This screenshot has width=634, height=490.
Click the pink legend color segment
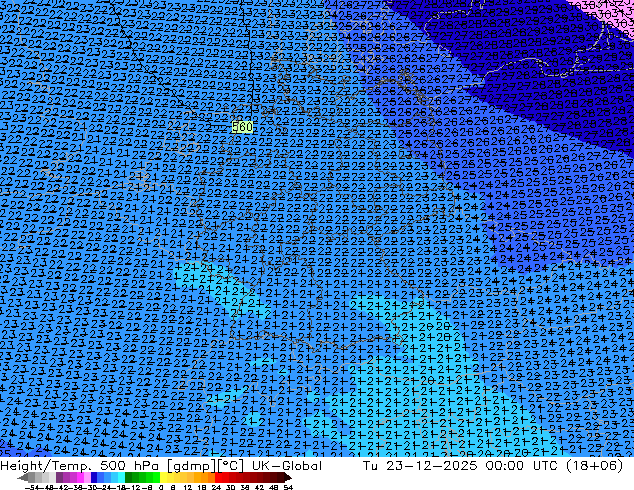point(87,477)
